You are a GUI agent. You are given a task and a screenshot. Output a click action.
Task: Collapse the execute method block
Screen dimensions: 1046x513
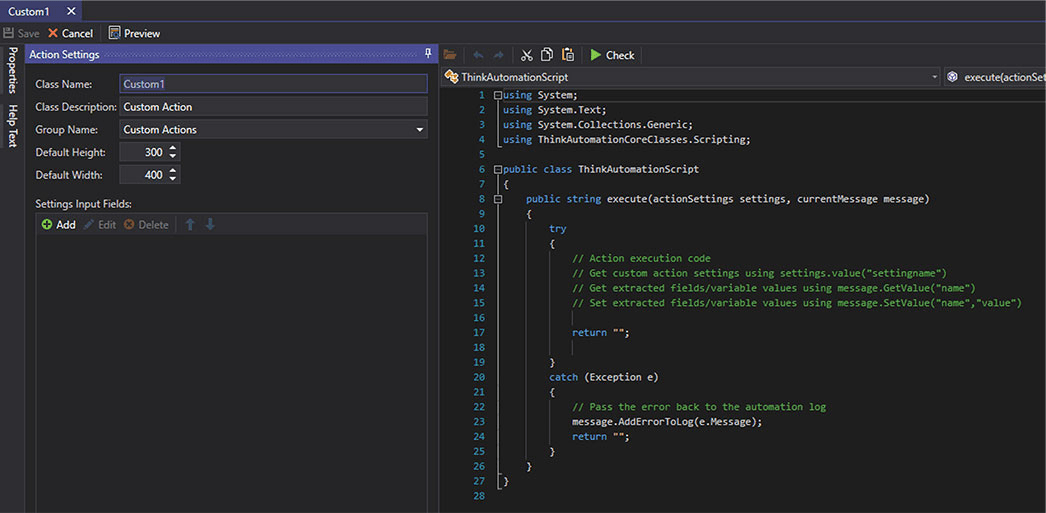[x=498, y=199]
